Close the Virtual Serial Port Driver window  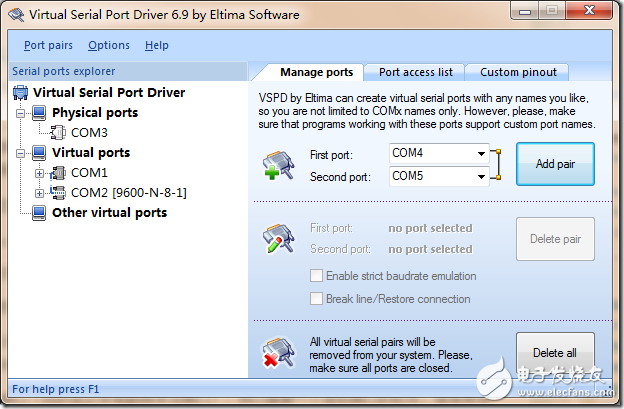pos(589,10)
